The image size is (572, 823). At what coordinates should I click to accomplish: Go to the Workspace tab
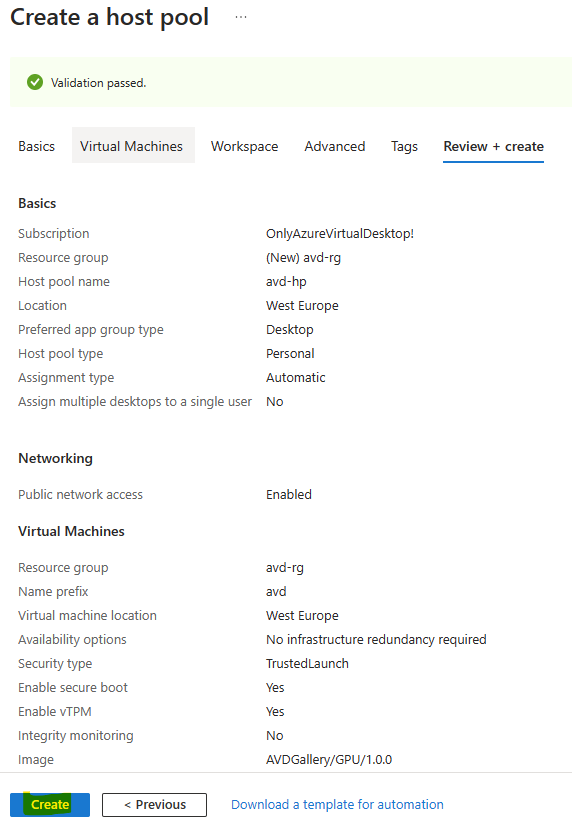[245, 146]
